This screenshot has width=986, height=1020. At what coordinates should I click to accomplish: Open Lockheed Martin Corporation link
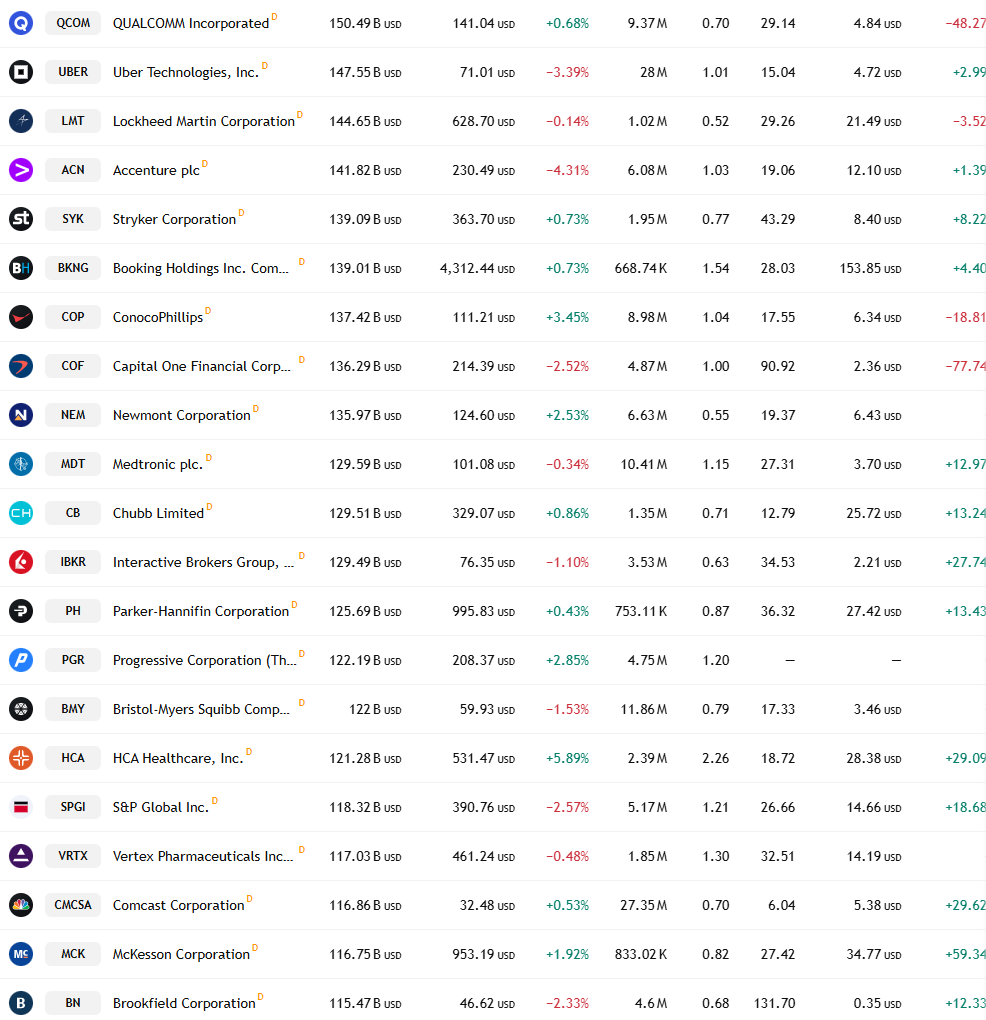coord(204,122)
